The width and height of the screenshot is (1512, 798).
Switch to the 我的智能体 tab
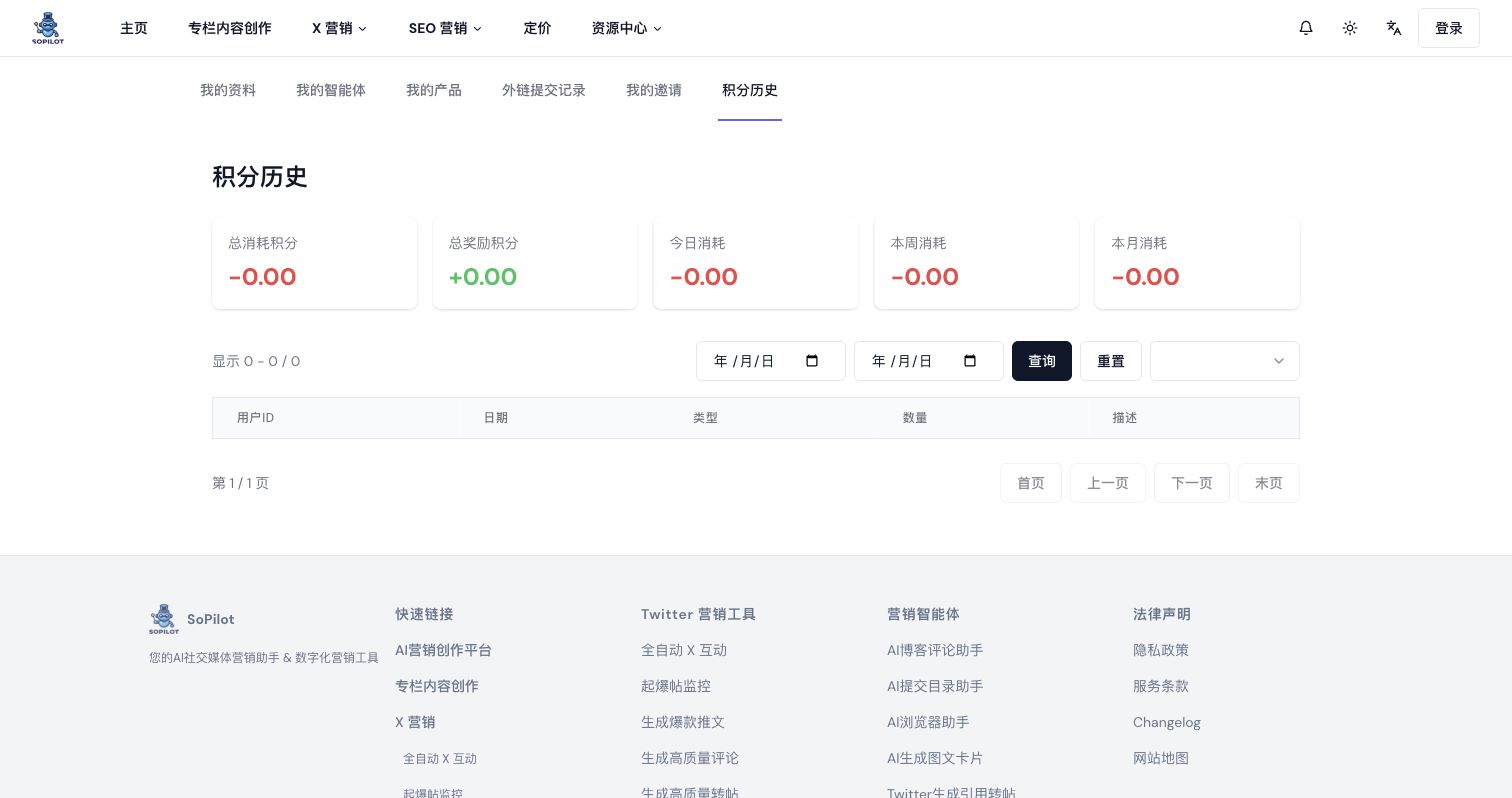pos(331,90)
